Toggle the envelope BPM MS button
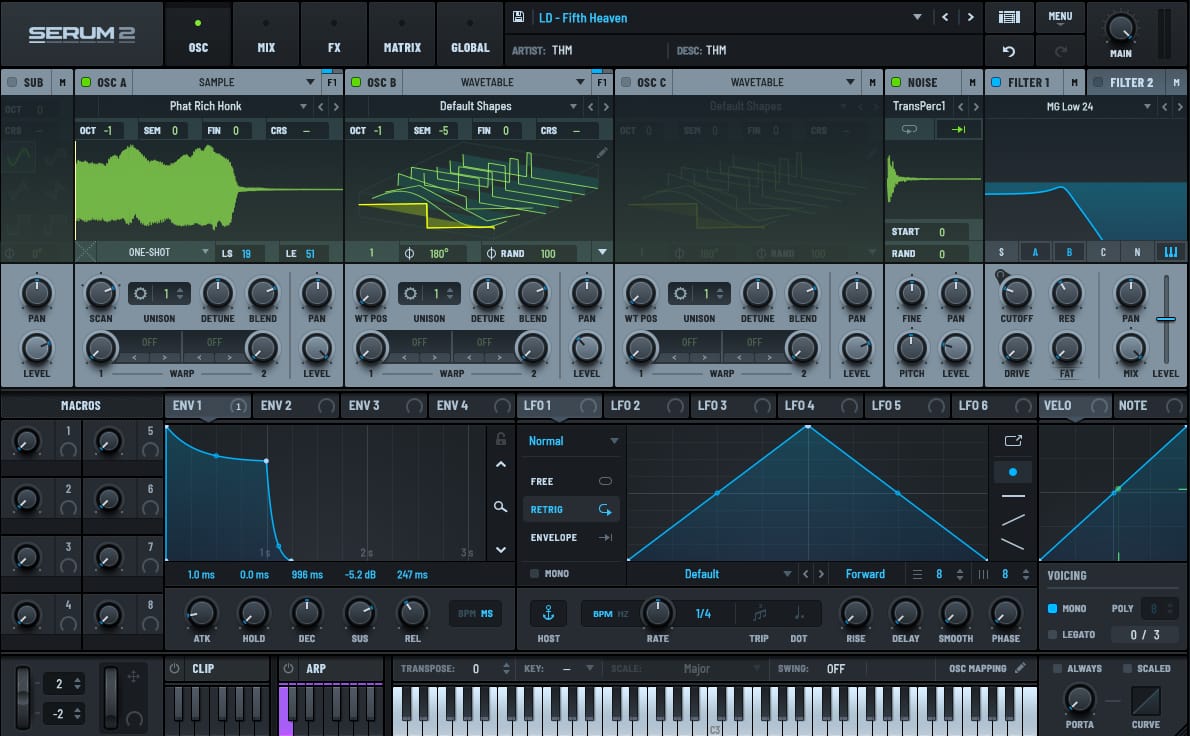This screenshot has height=736, width=1190. point(476,613)
